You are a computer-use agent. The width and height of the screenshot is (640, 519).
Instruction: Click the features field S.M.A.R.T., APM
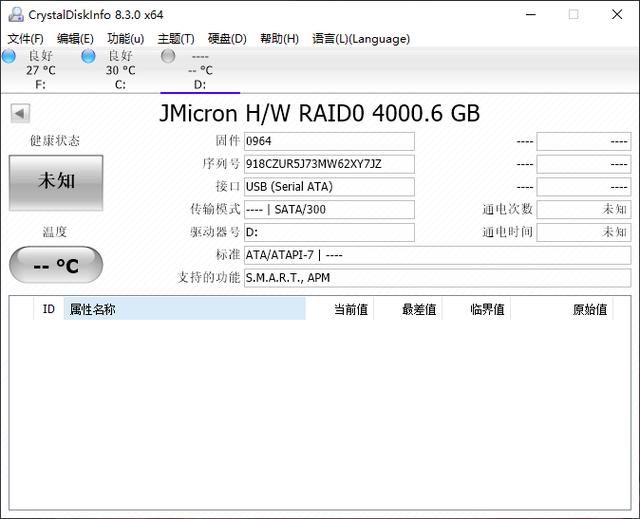pyautogui.click(x=438, y=278)
